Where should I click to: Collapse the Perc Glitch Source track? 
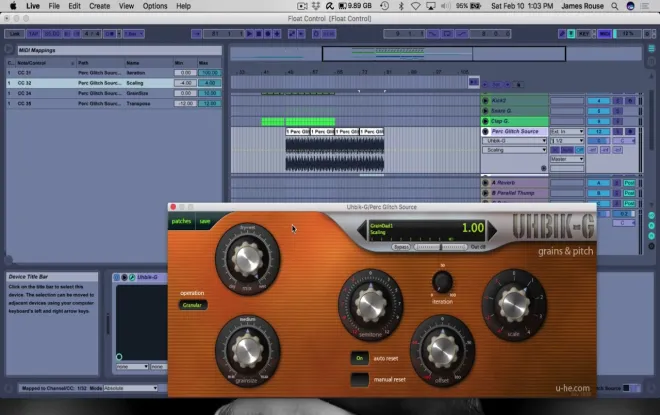[x=485, y=131]
